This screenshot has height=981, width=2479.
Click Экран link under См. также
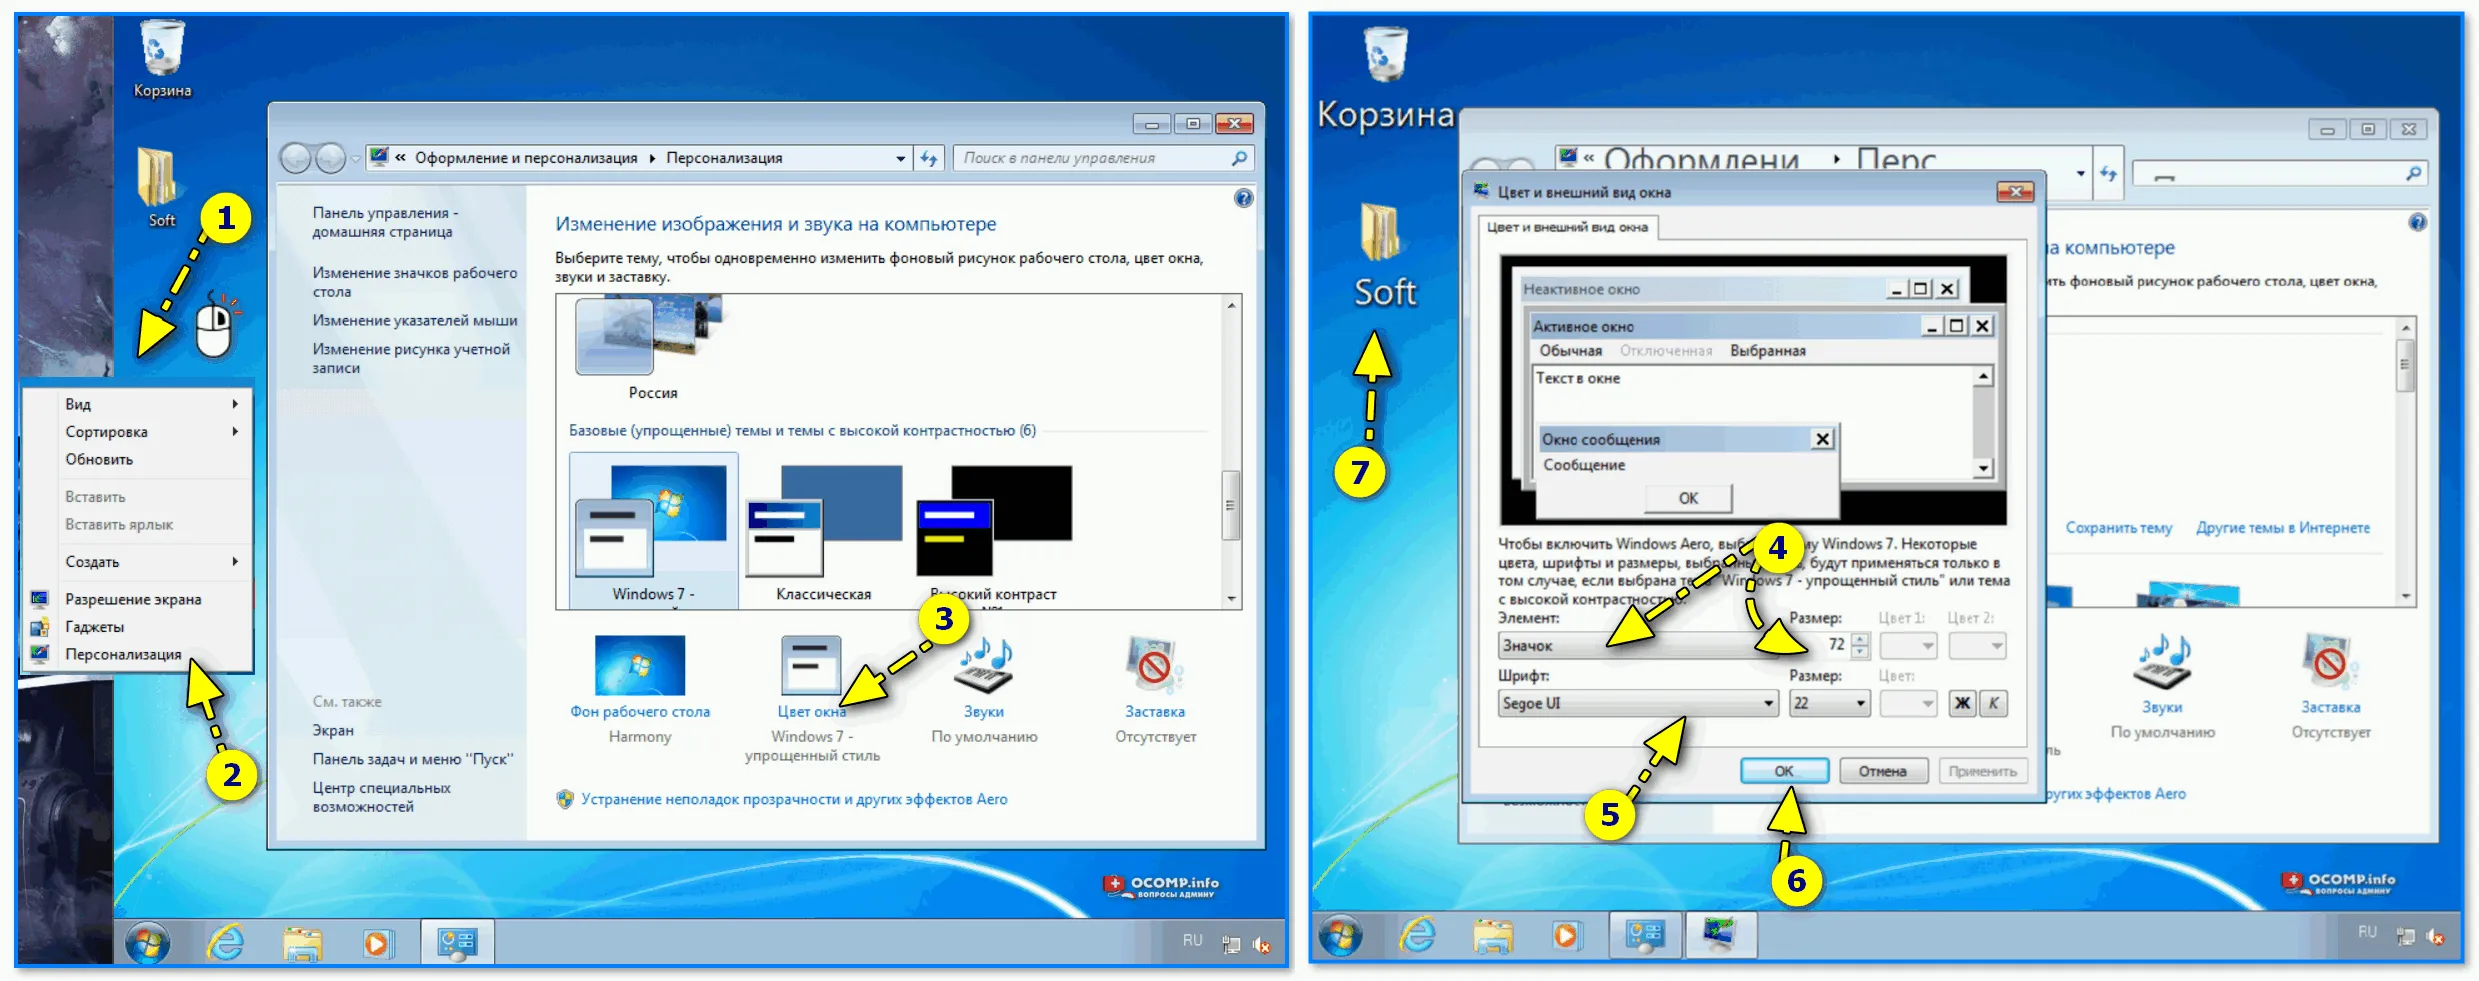click(x=333, y=731)
